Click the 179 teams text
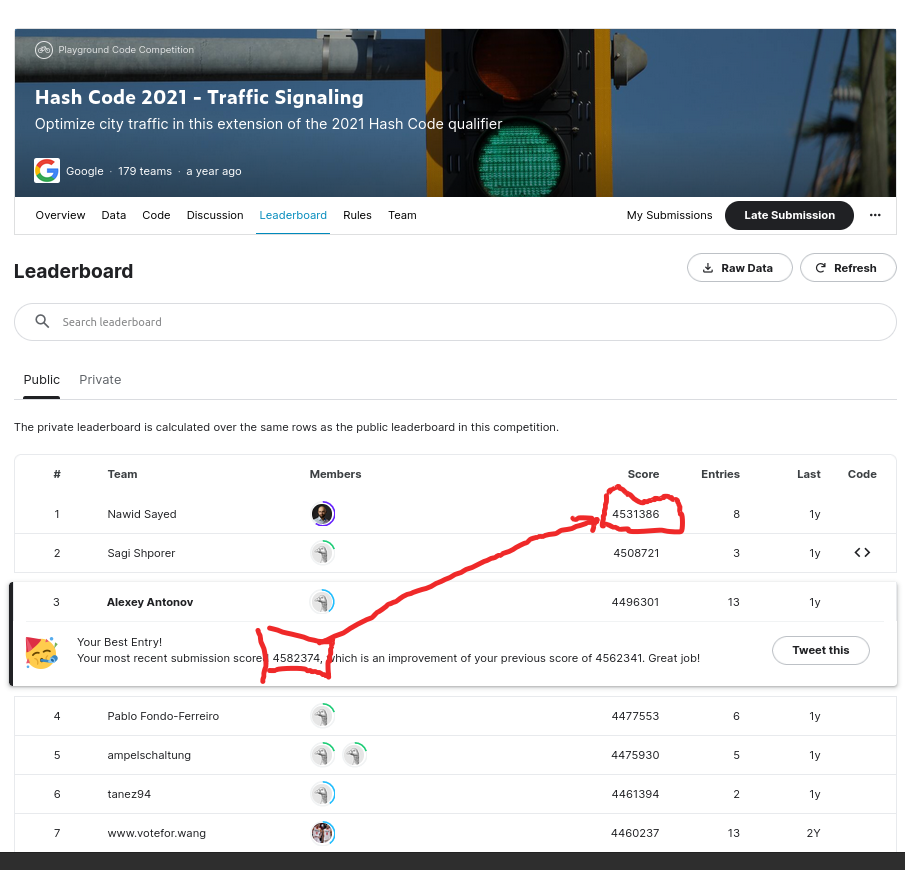905x870 pixels. [145, 171]
